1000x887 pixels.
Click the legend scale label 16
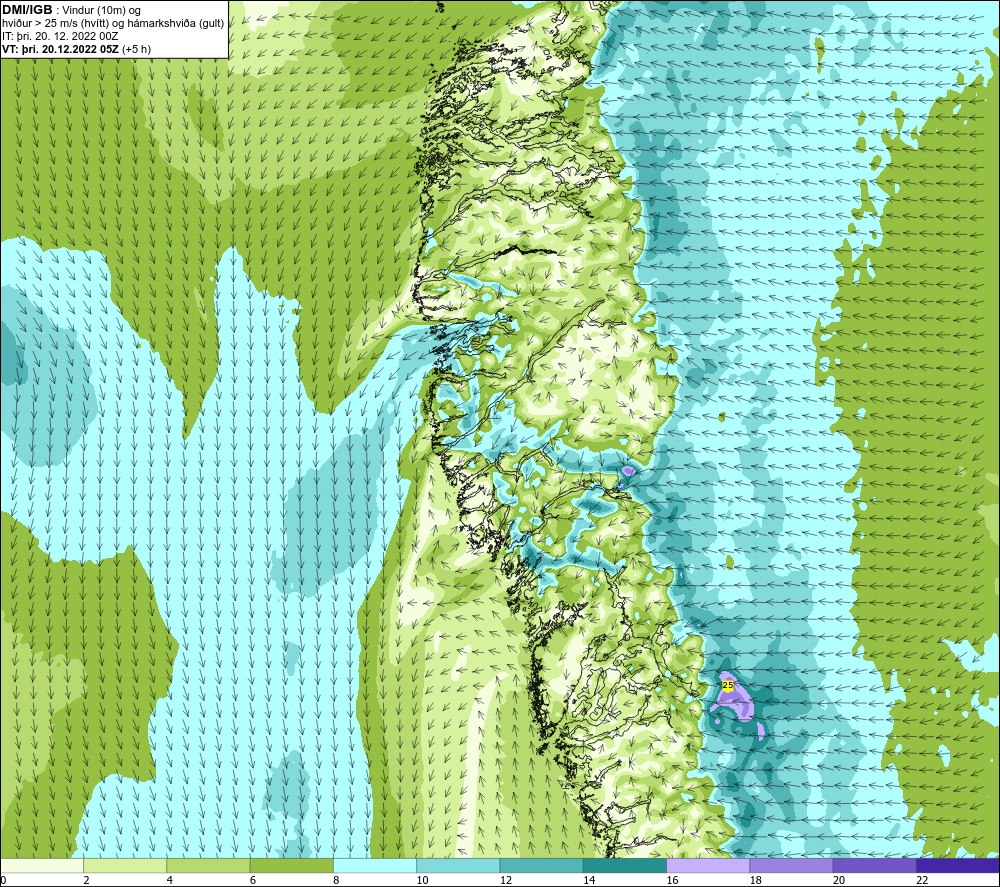pos(672,881)
